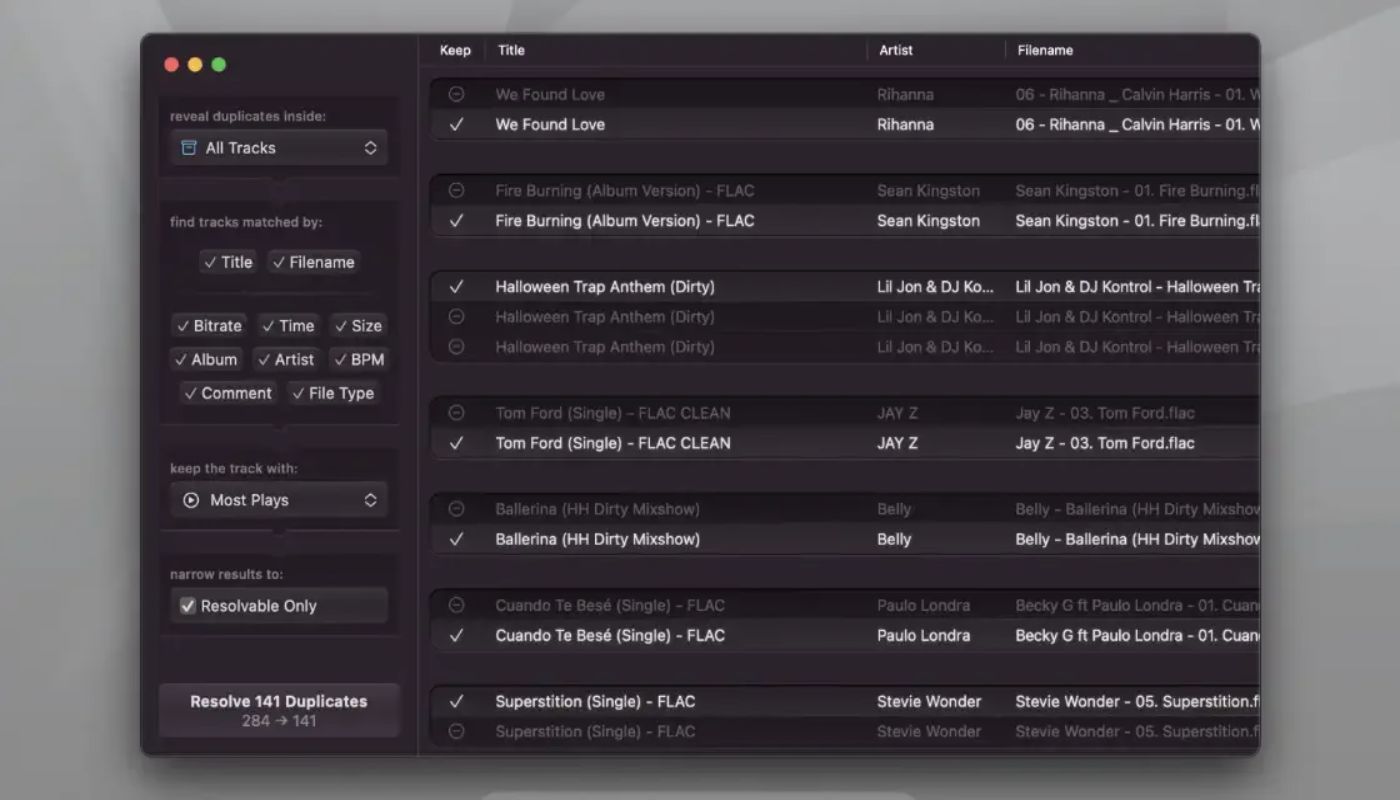
Task: Select the bright Paulo Londra artist cell
Action: coord(923,635)
